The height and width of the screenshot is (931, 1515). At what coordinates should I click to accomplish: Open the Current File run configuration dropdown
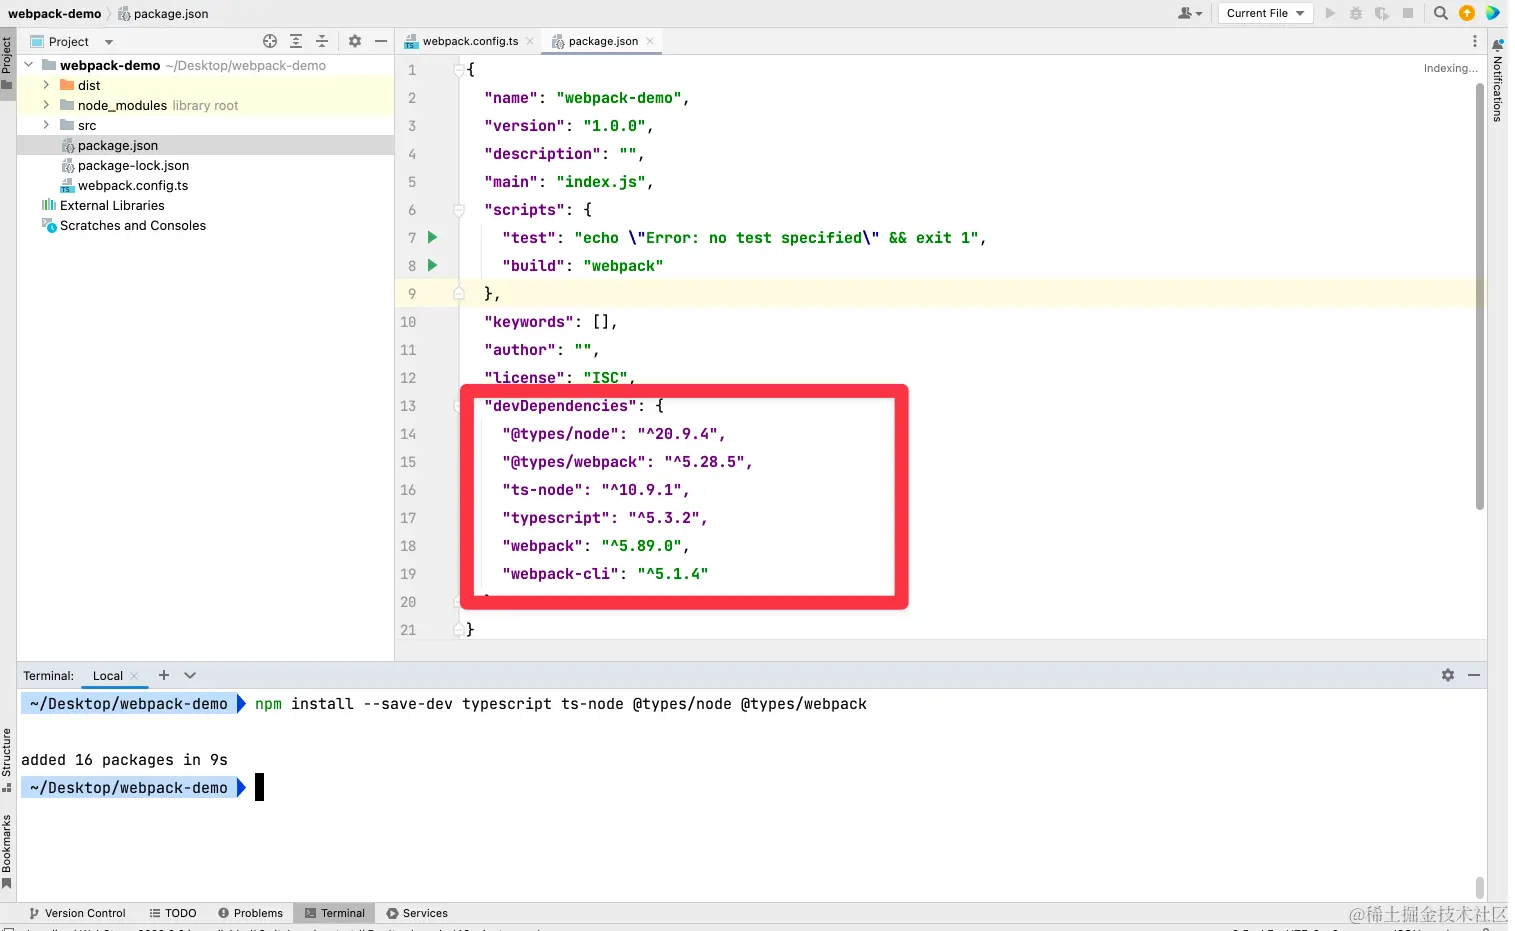tap(1265, 13)
